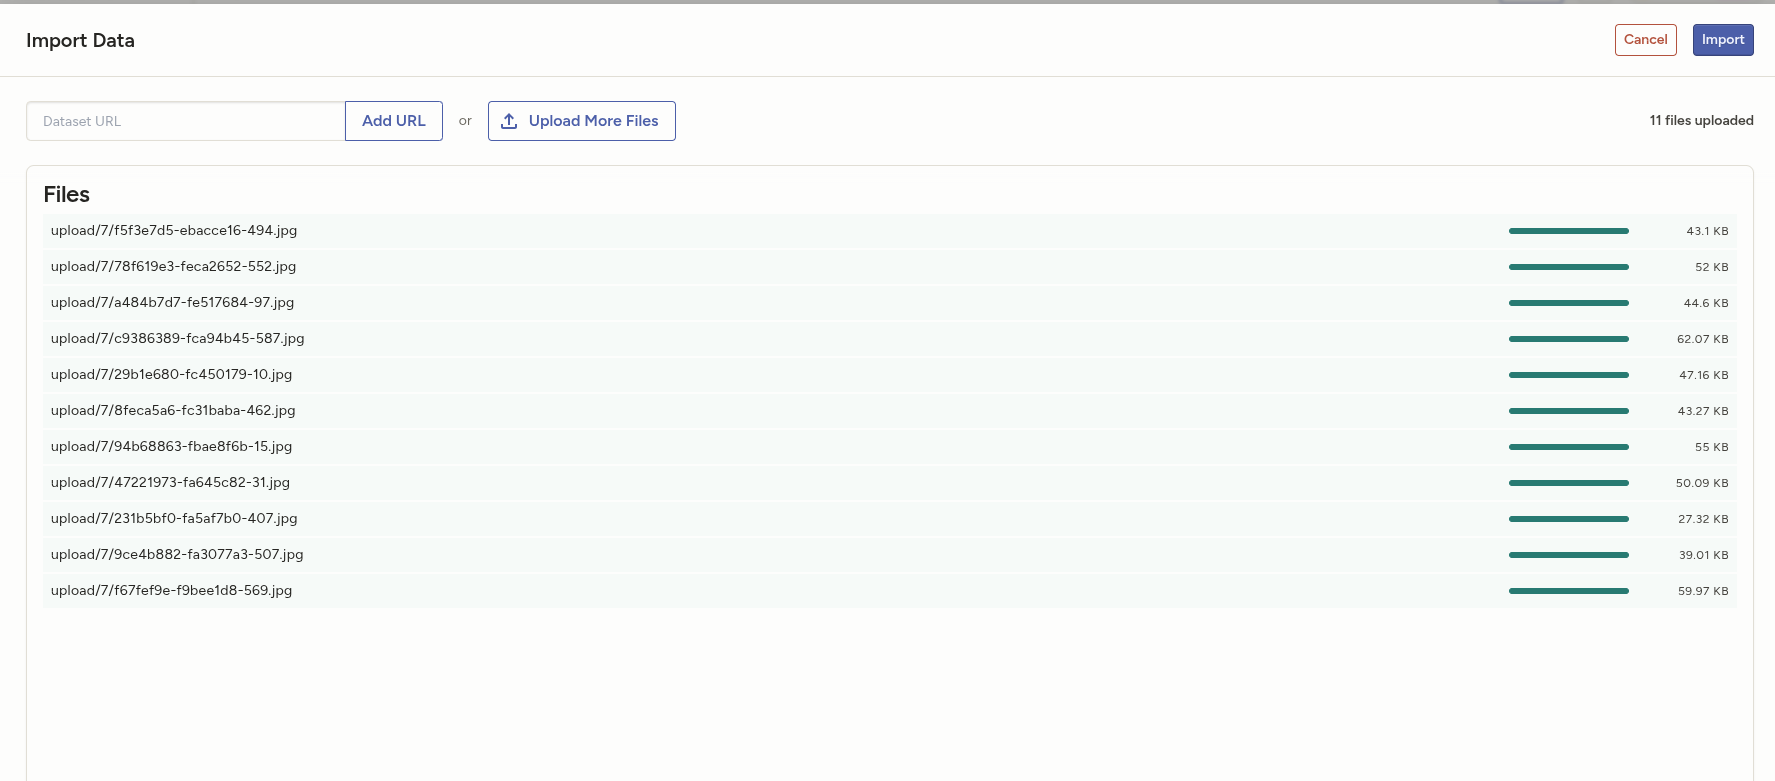Select file 29b1e680-fc450179-10.jpg

pyautogui.click(x=172, y=375)
